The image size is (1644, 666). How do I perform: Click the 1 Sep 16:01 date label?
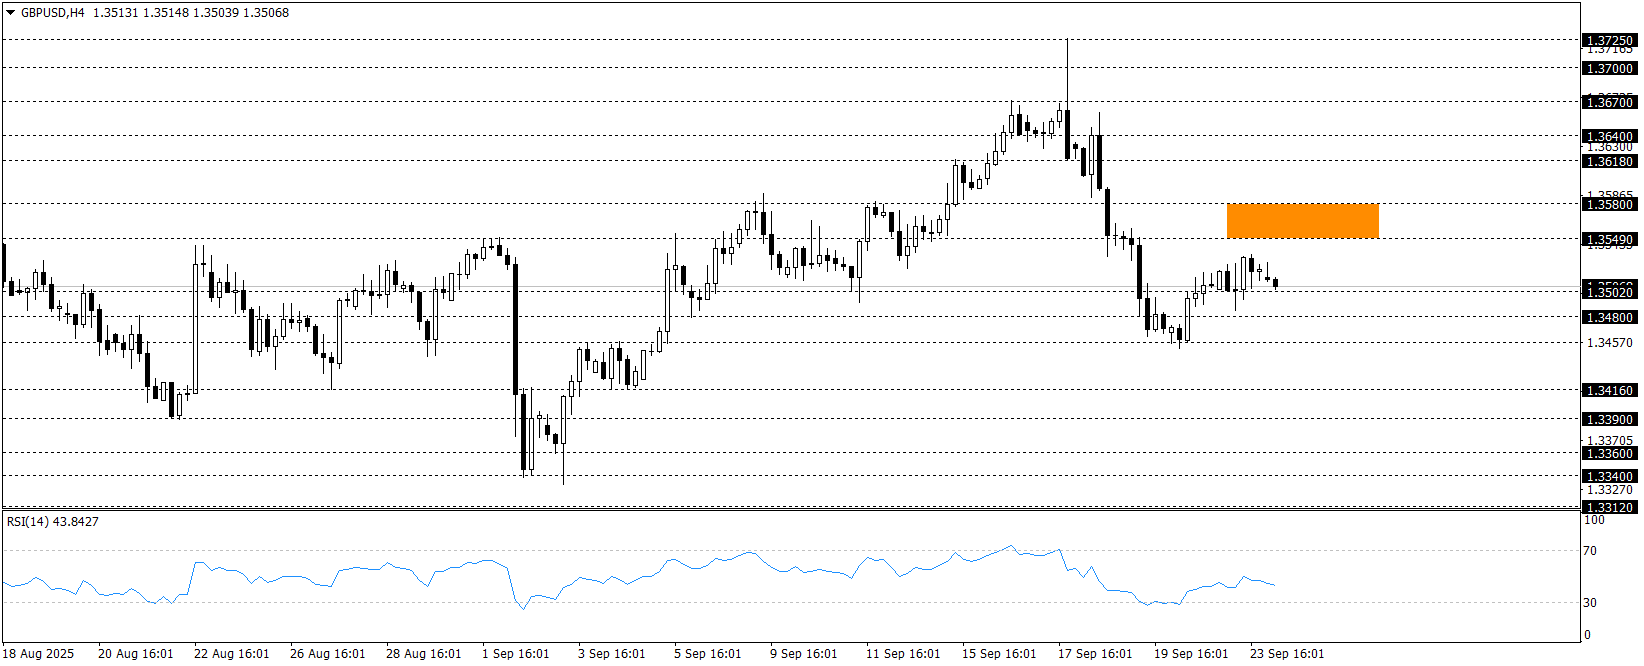tap(515, 654)
